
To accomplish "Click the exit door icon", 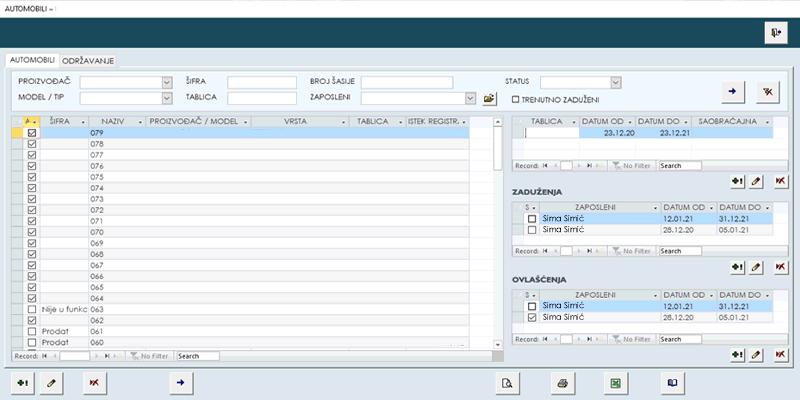I will (x=777, y=33).
